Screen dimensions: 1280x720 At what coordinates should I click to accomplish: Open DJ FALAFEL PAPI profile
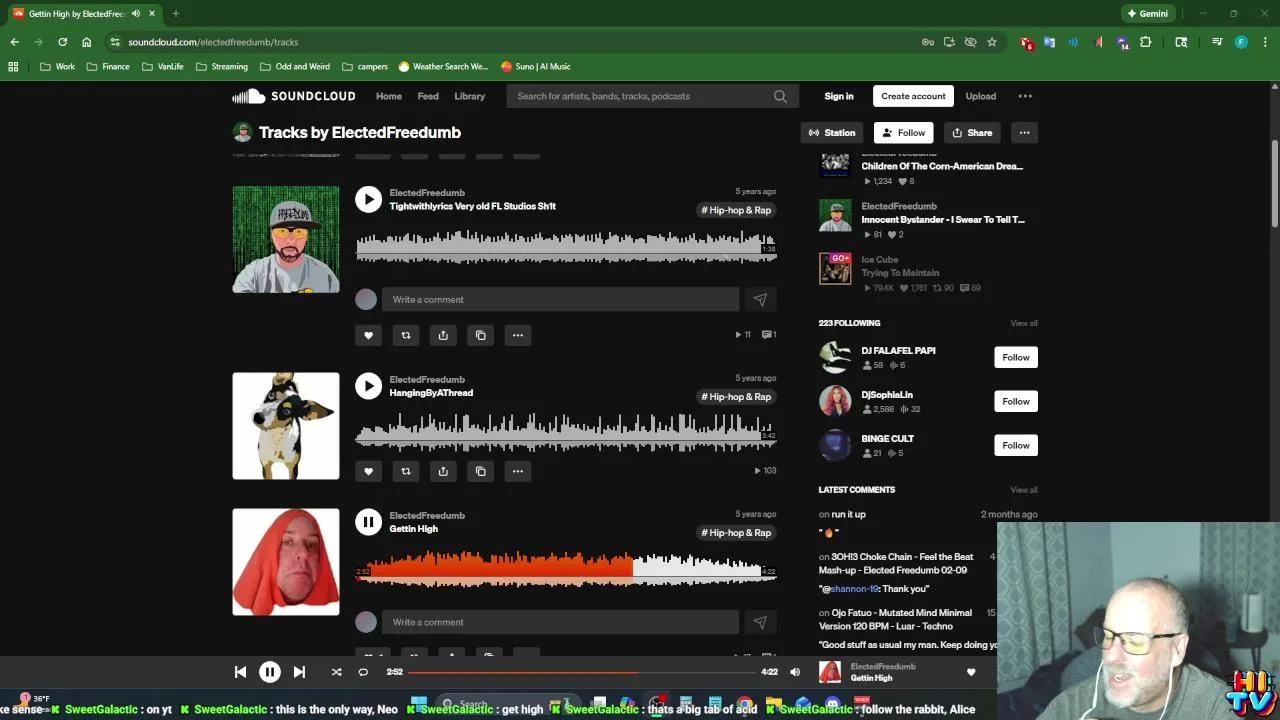[898, 351]
